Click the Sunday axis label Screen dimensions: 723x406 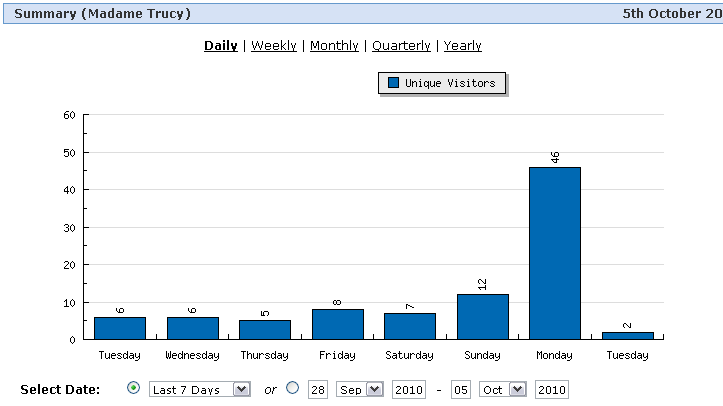482,355
